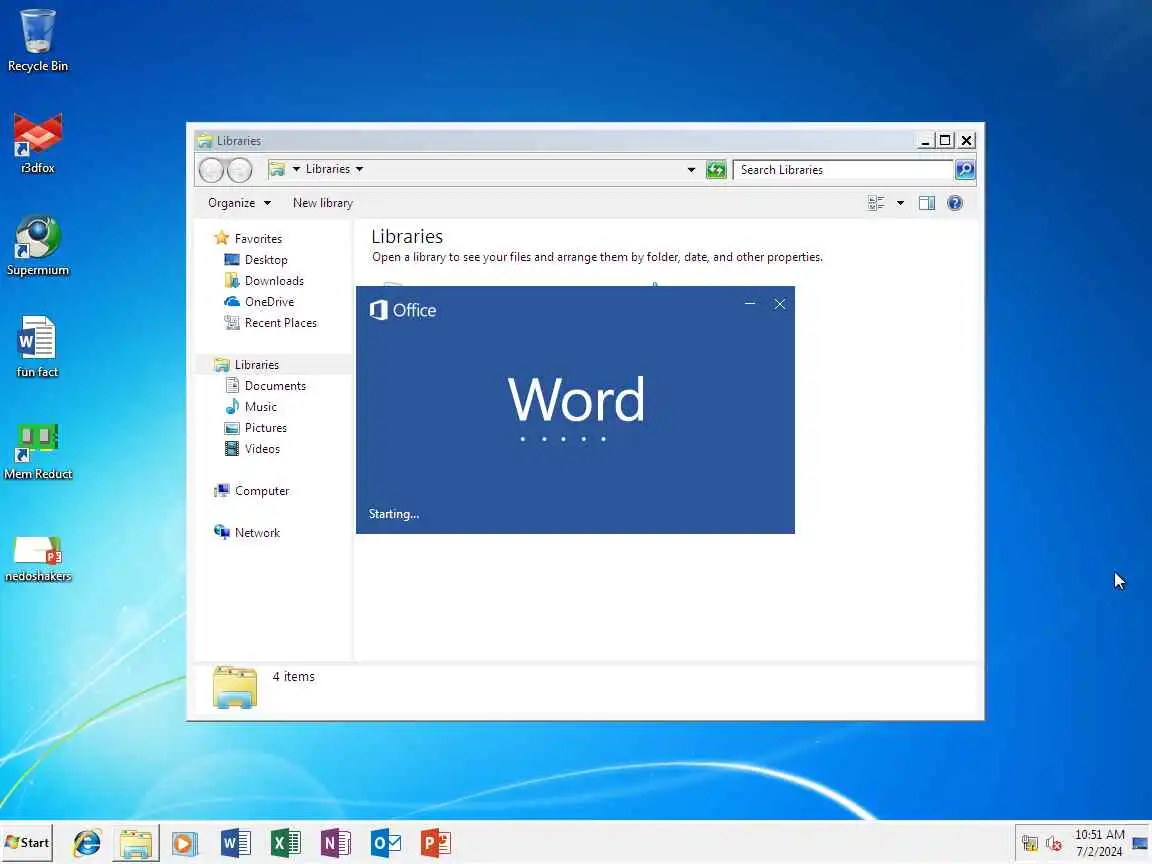1152x864 pixels.
Task: Open Excel from the taskbar
Action: point(286,843)
